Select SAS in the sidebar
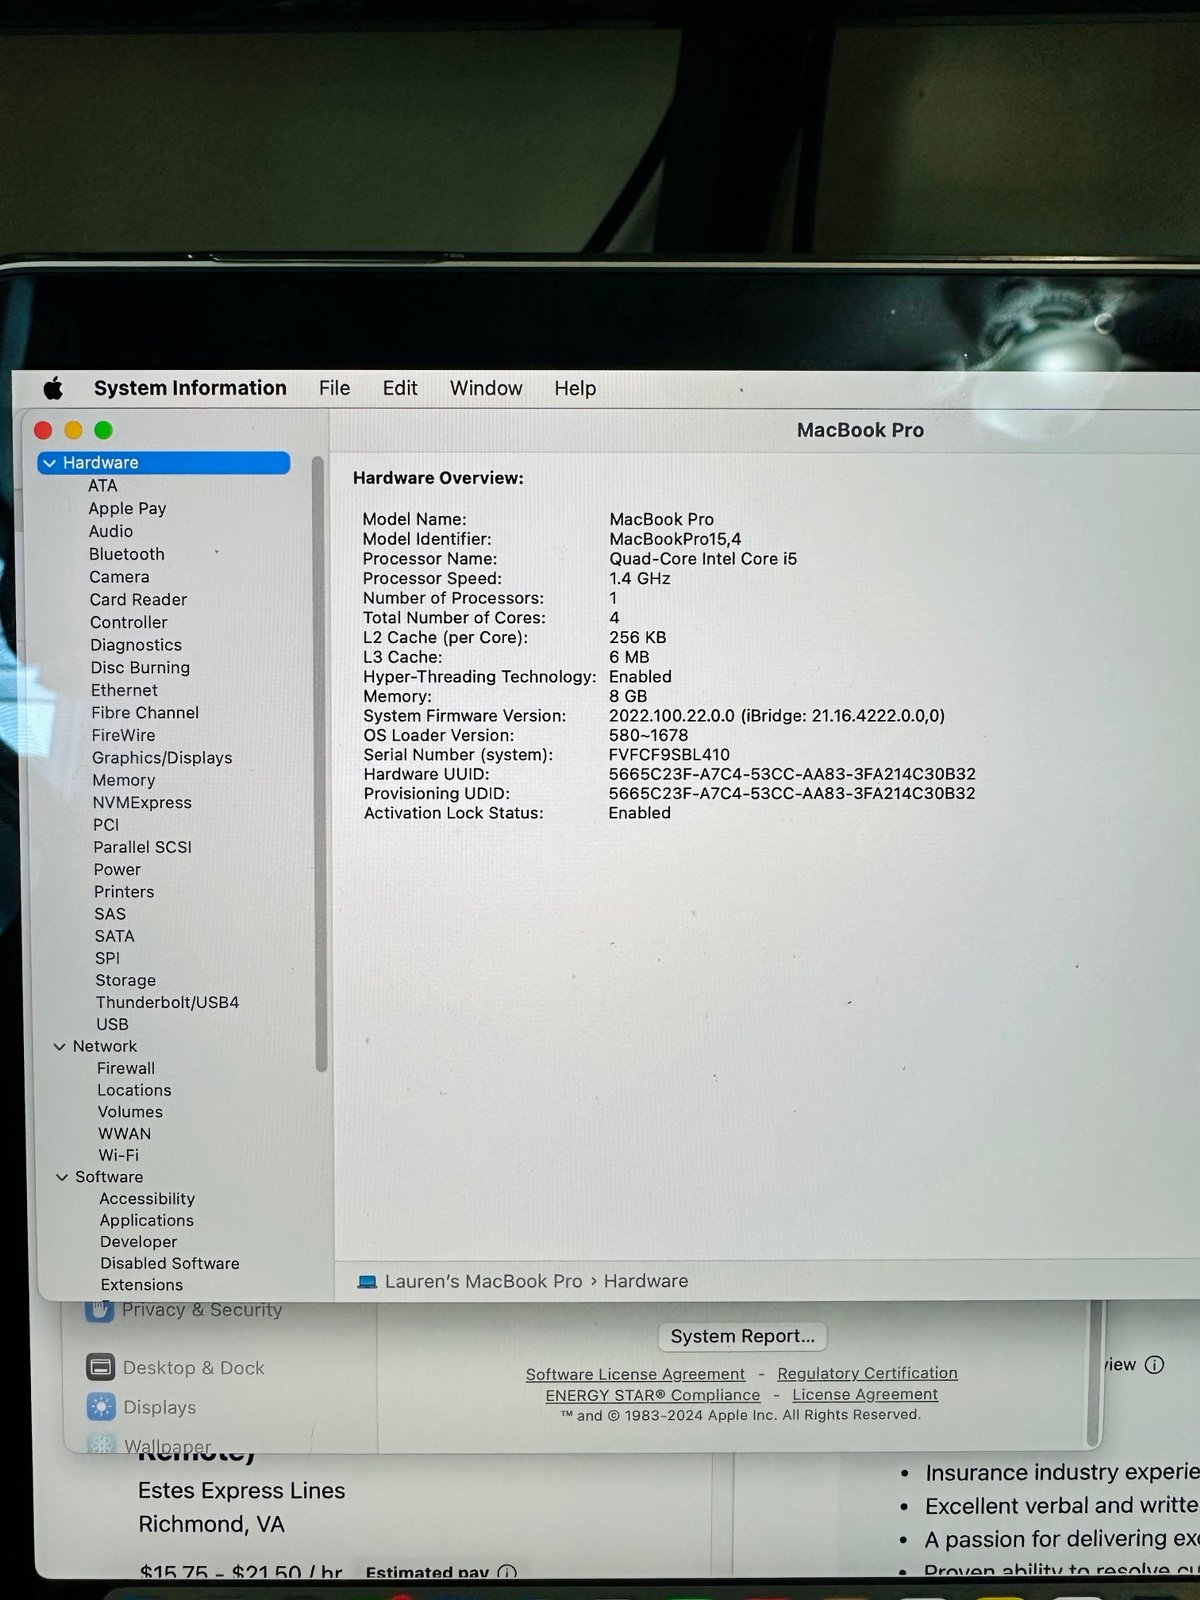Screen dimensions: 1200x1600 110,914
